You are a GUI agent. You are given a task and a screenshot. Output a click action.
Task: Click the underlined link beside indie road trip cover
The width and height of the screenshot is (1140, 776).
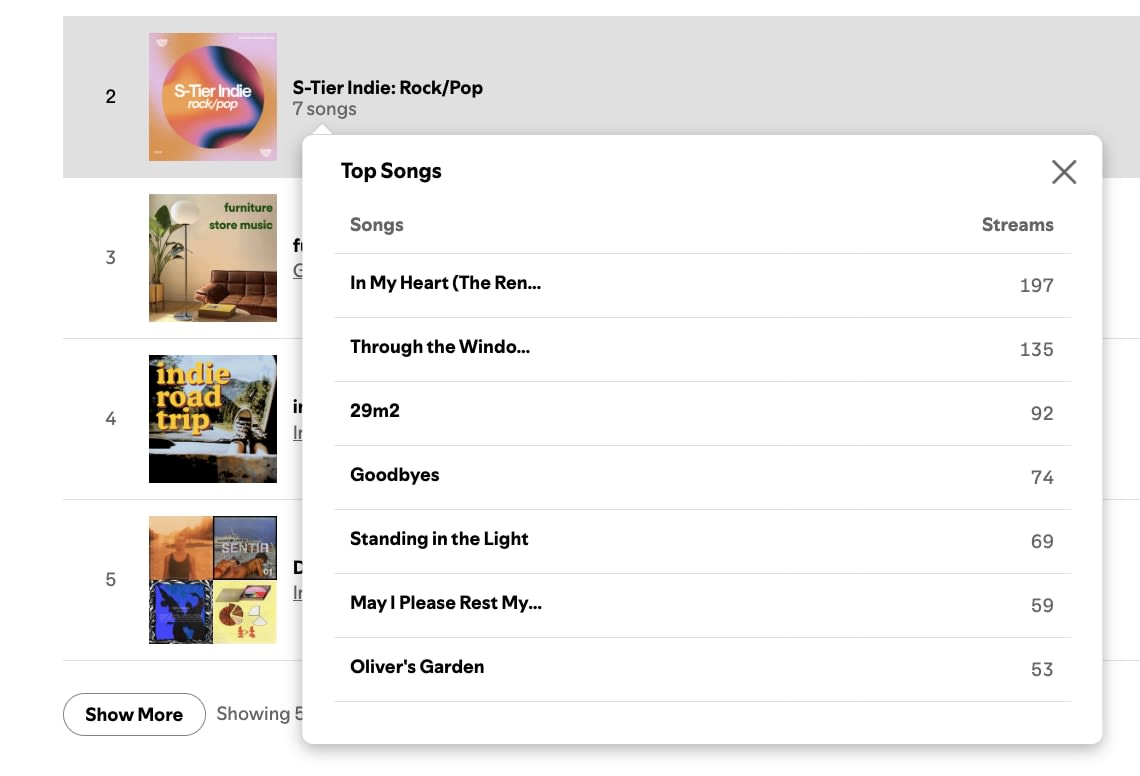(297, 432)
